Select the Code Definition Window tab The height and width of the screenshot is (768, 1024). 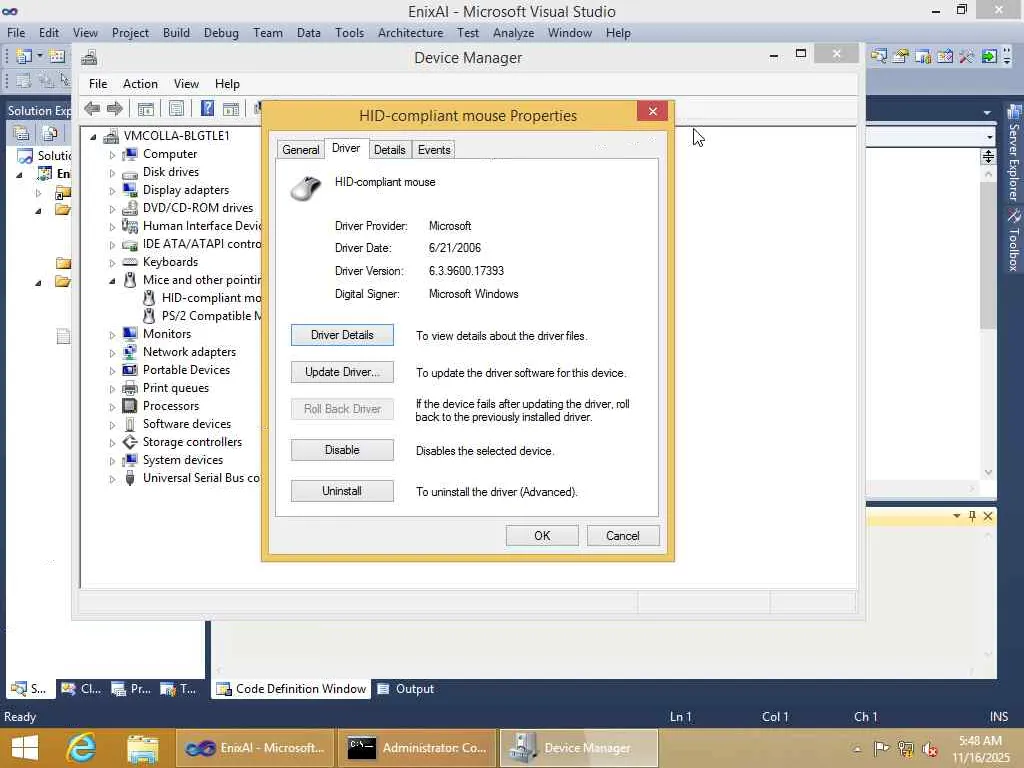(x=291, y=689)
